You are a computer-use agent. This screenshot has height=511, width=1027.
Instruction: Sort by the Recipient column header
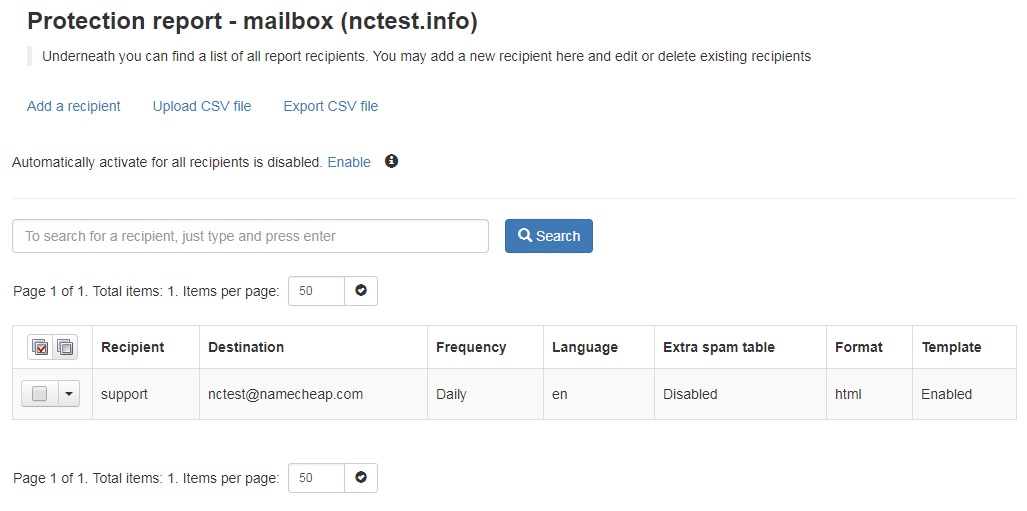click(x=133, y=347)
